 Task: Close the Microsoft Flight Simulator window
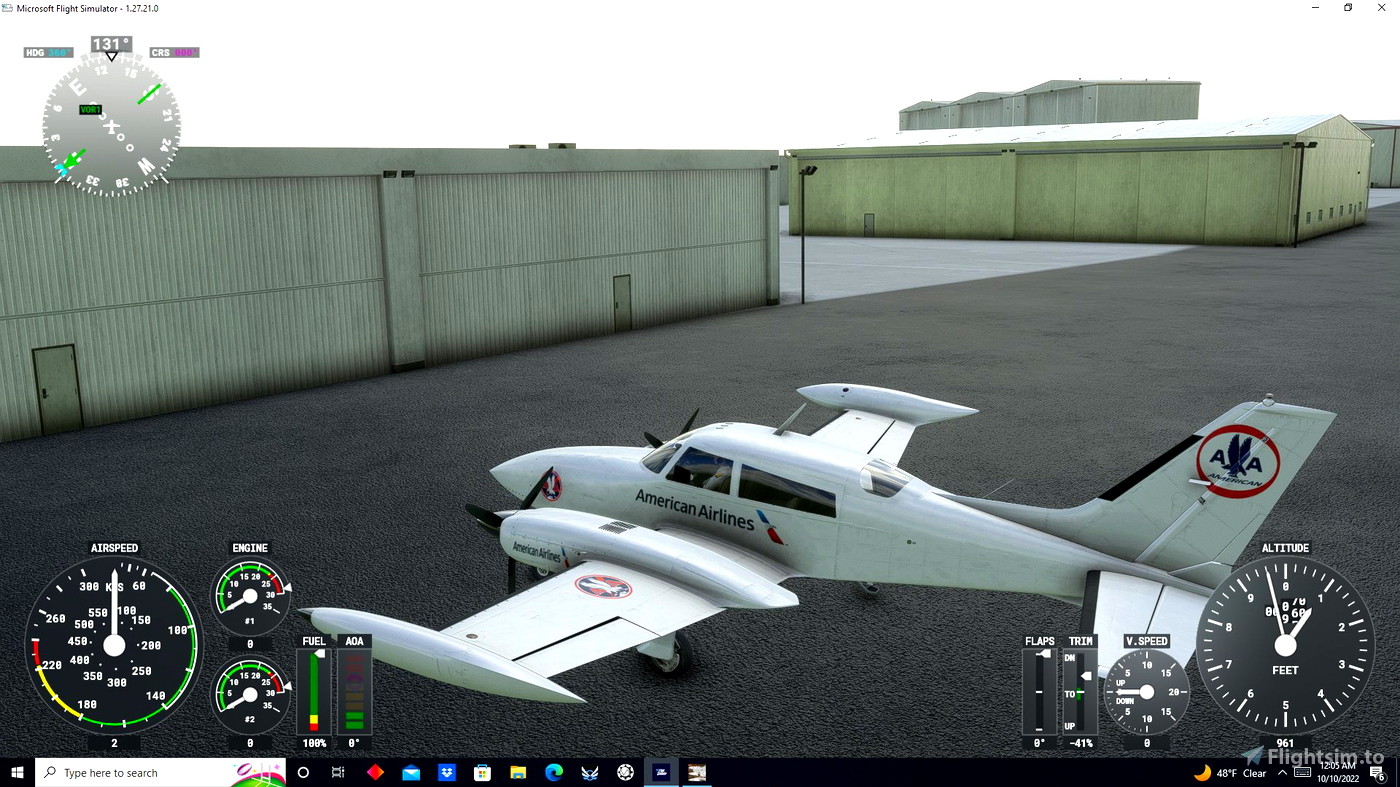pyautogui.click(x=1382, y=8)
